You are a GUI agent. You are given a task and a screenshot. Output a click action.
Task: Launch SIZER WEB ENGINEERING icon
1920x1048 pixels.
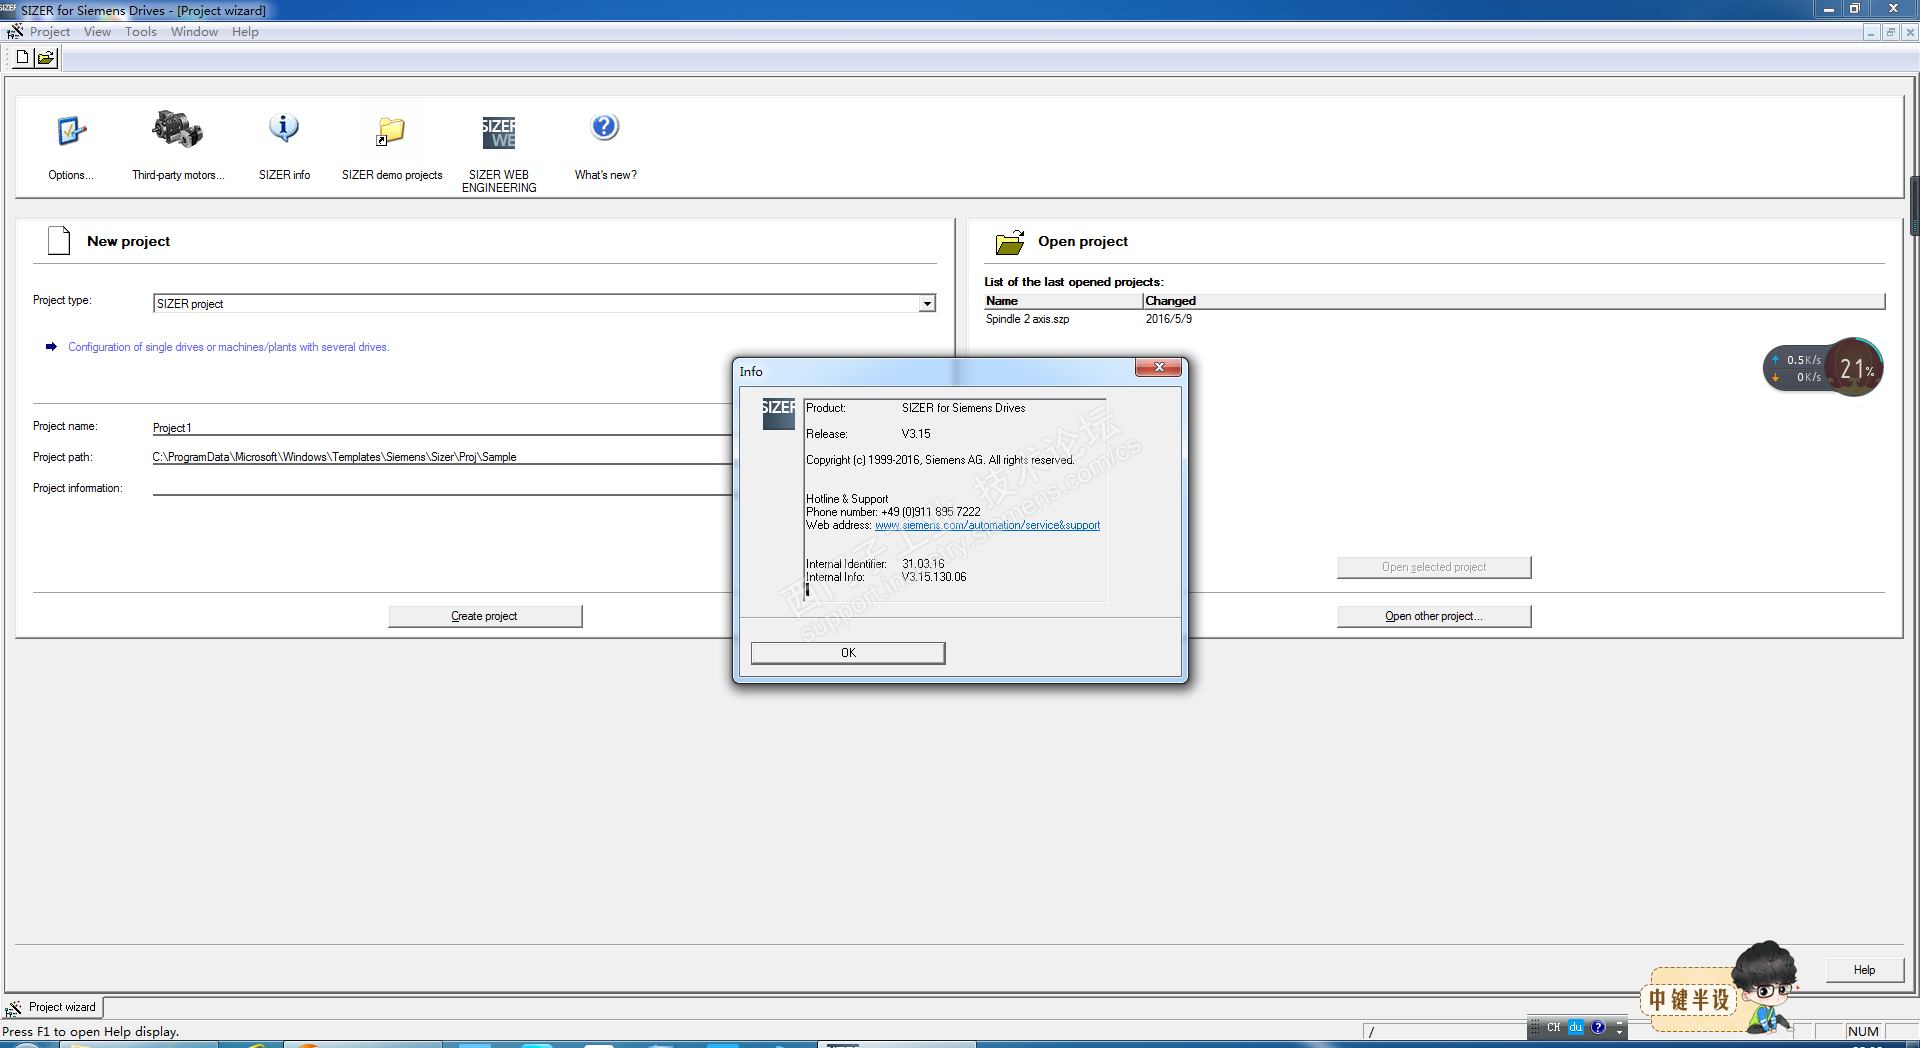pos(499,132)
